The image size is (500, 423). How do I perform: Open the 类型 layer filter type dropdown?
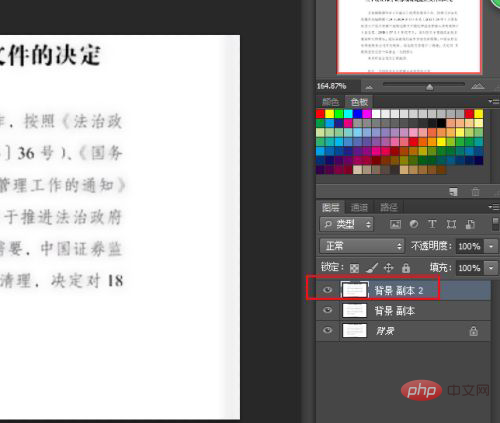pos(347,224)
